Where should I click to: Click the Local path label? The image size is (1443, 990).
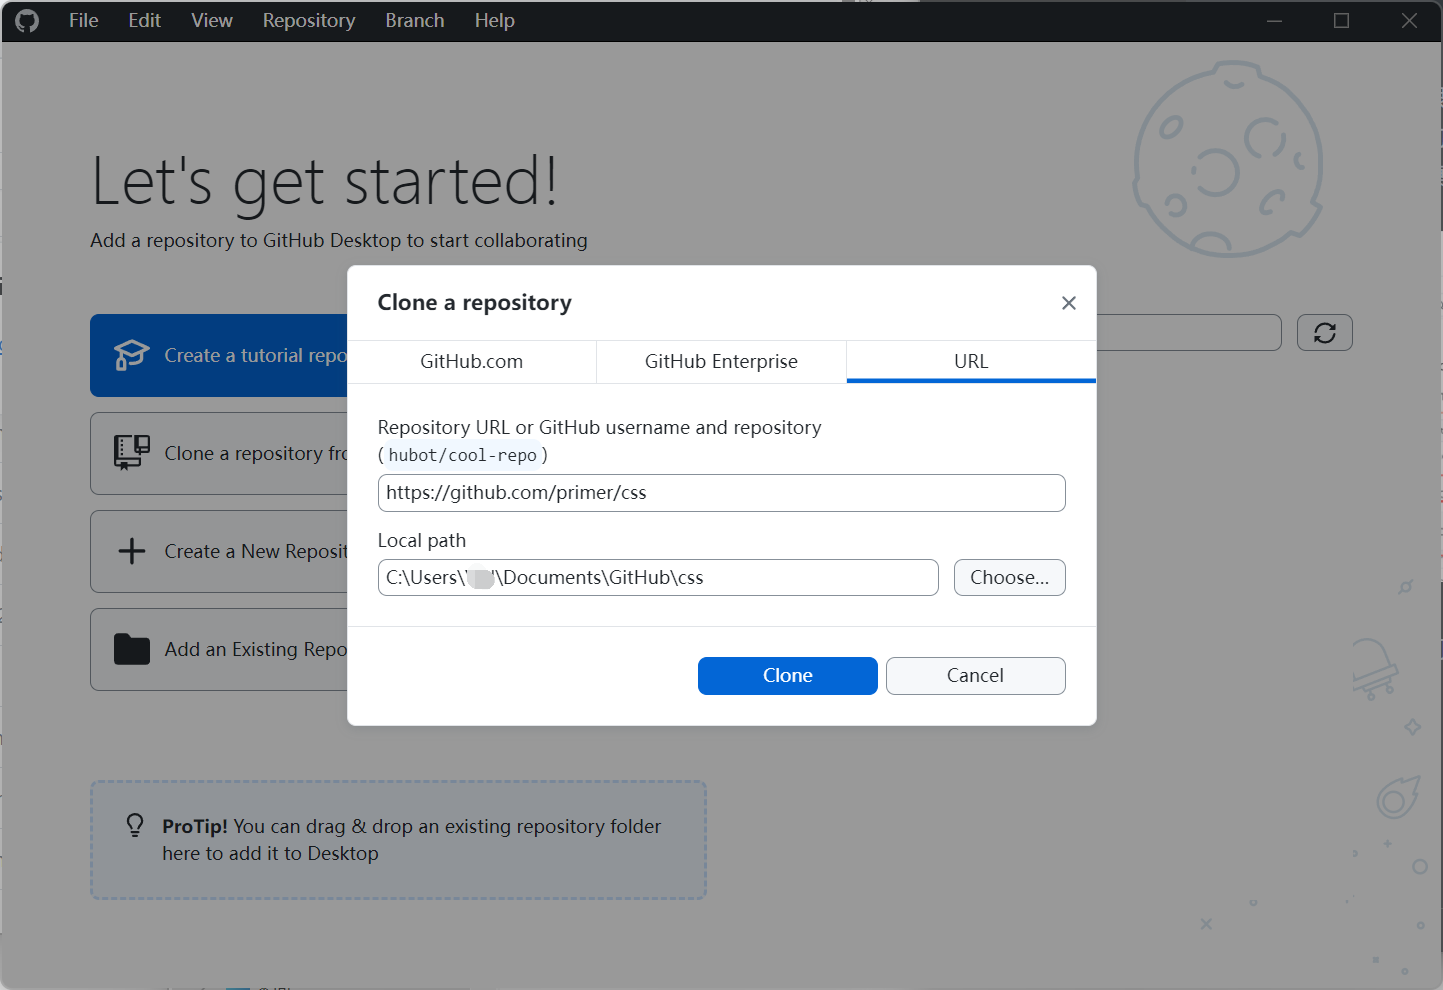(x=422, y=541)
